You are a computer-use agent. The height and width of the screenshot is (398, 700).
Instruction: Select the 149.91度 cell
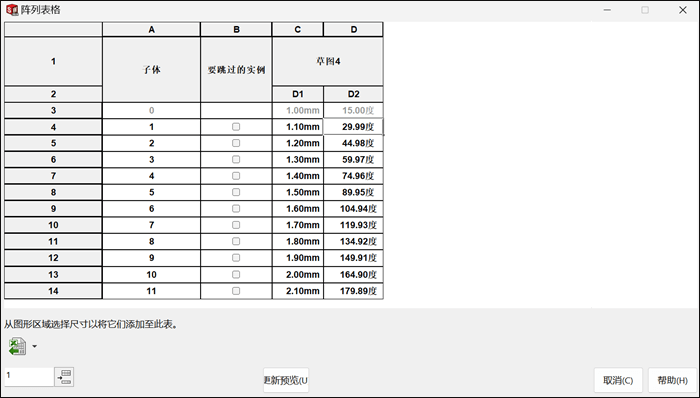click(x=353, y=258)
